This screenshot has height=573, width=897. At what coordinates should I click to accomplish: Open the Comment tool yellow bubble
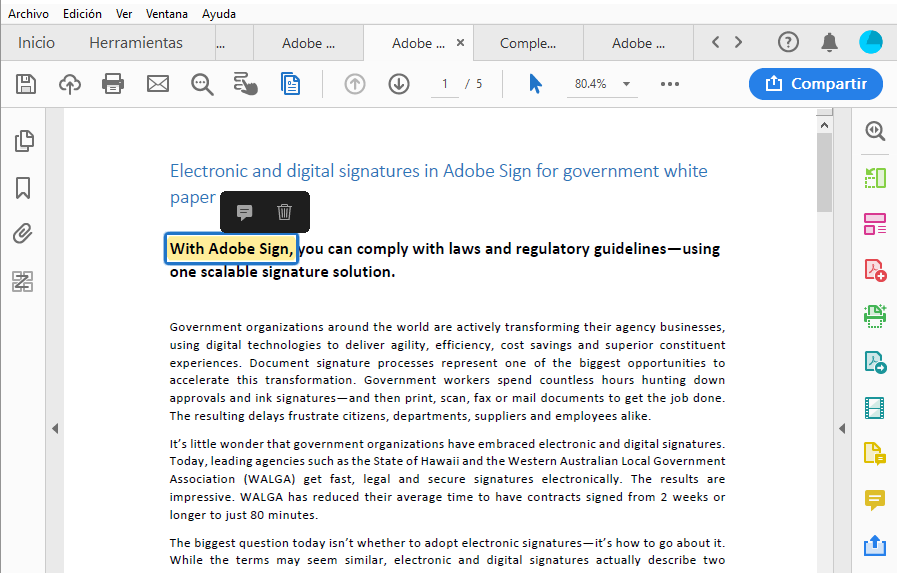coord(875,500)
